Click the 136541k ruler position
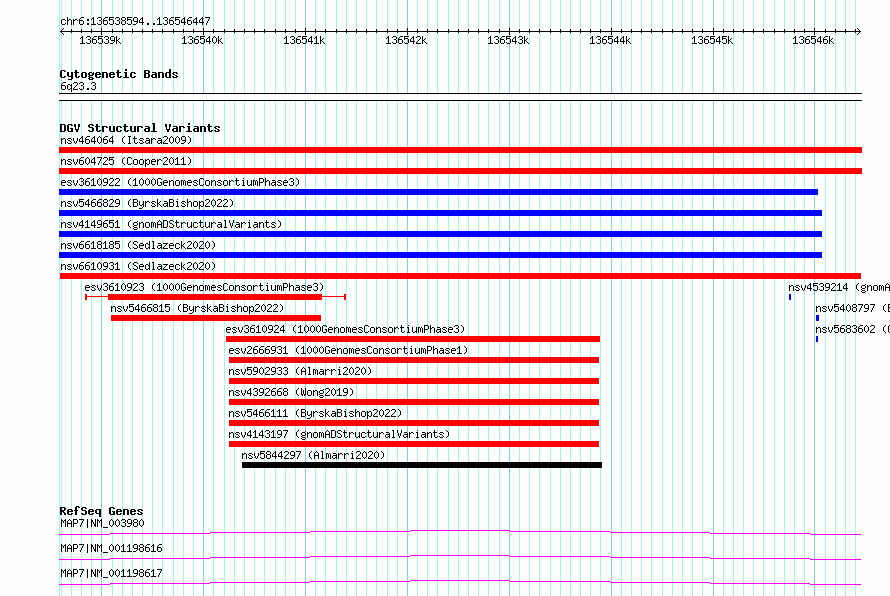 pyautogui.click(x=304, y=40)
